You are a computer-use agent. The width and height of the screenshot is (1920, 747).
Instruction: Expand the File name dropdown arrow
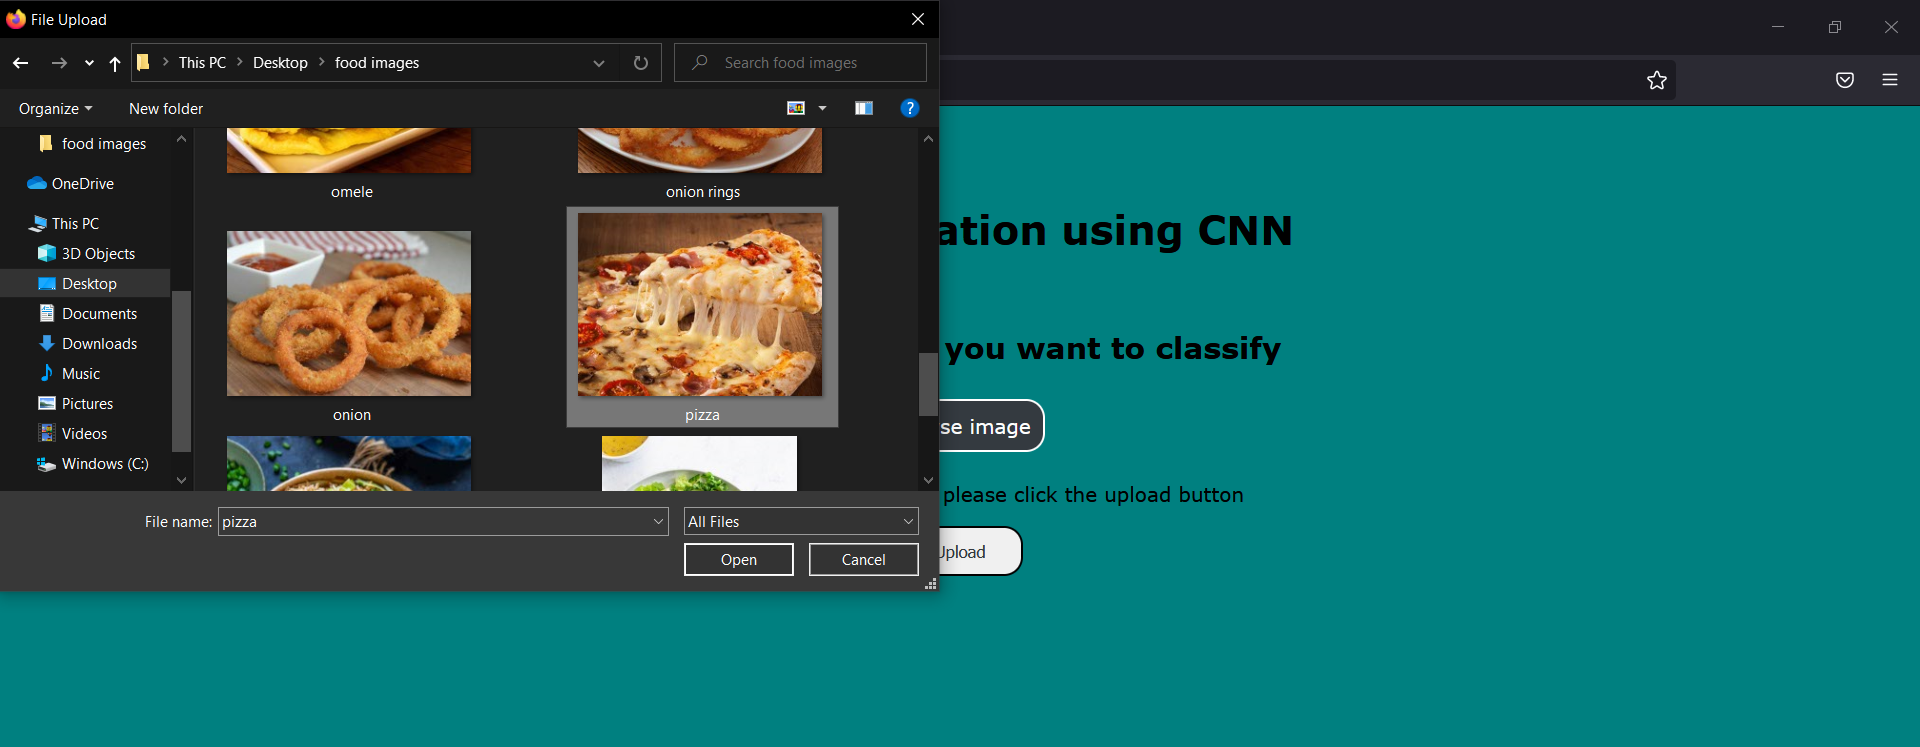tap(659, 522)
